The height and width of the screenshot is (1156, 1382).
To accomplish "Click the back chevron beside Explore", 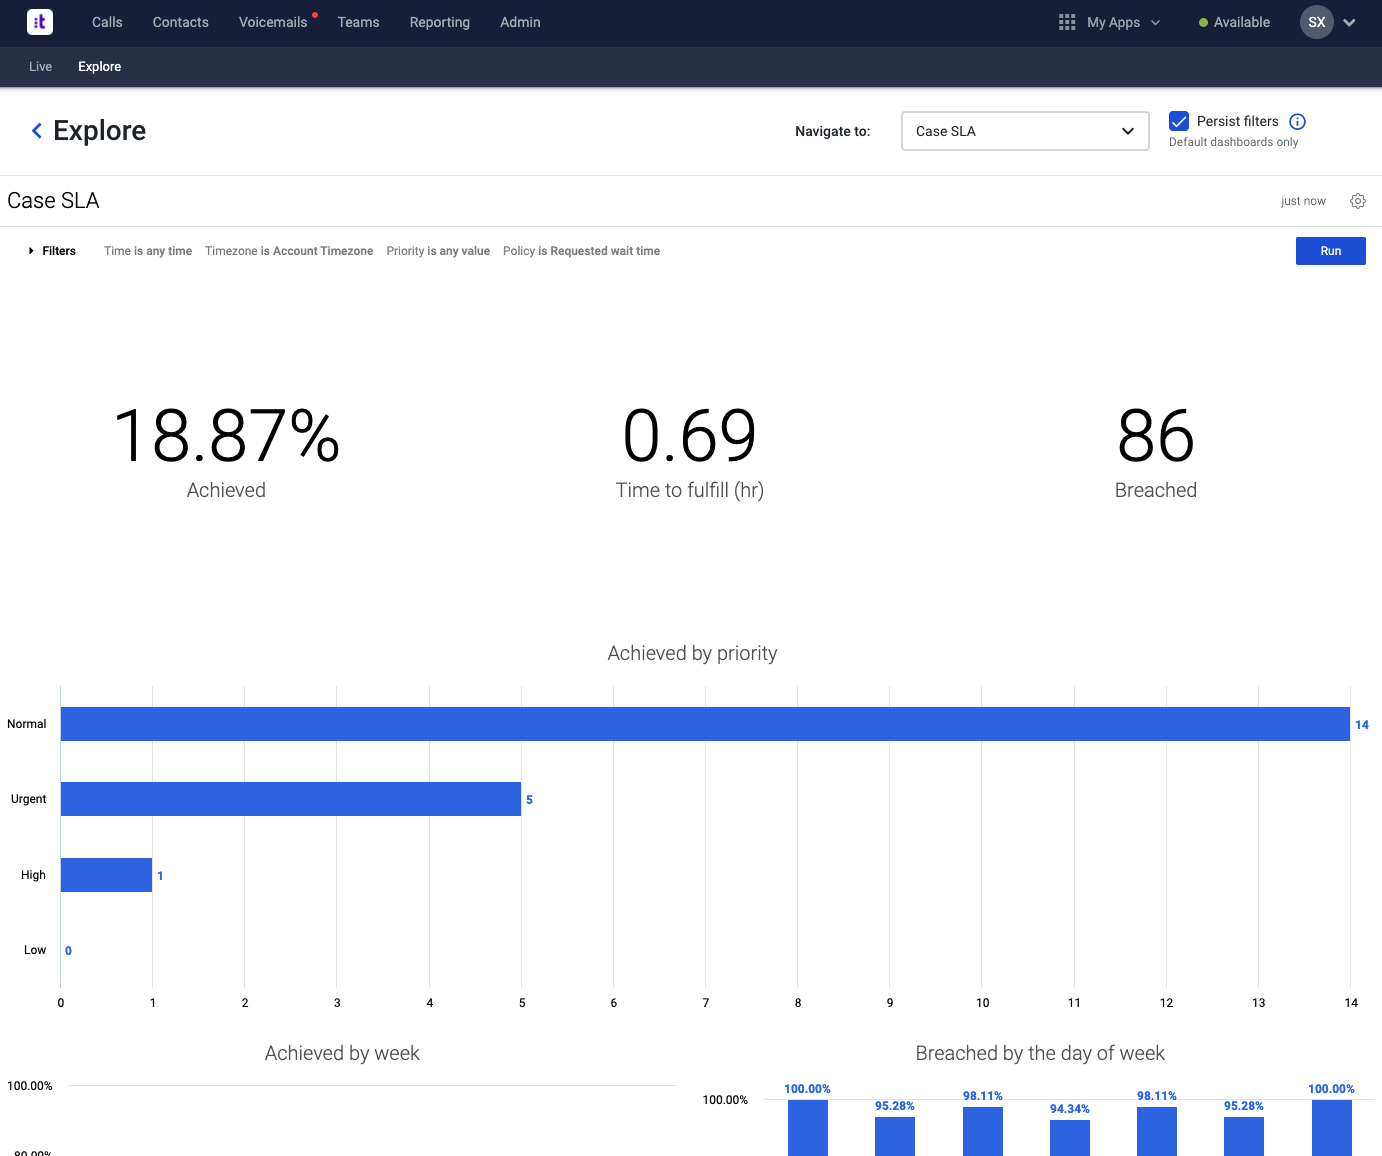I will 37,130.
